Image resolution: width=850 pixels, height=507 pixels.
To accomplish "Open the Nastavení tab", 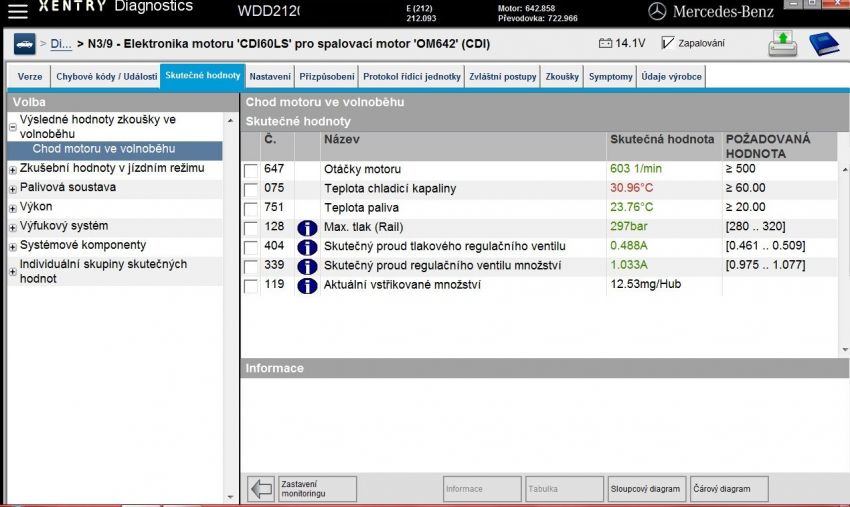I will [x=270, y=76].
